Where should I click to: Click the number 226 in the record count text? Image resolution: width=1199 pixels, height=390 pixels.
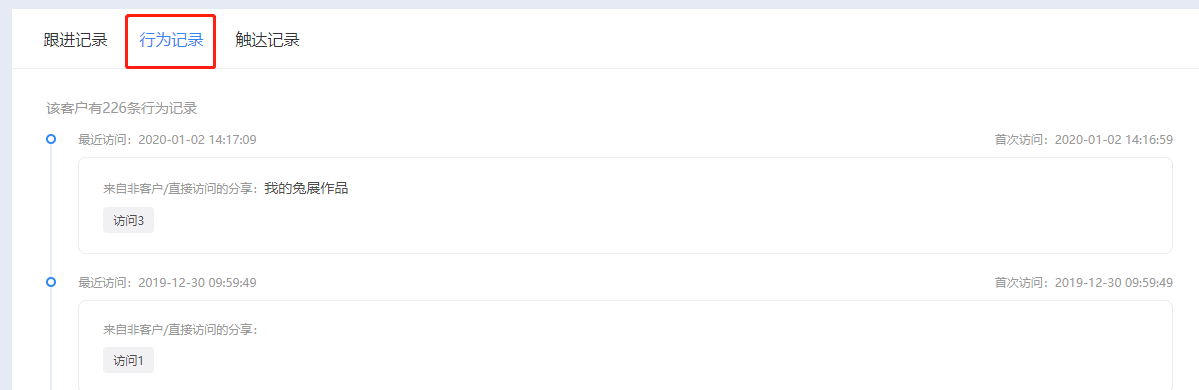tap(114, 108)
